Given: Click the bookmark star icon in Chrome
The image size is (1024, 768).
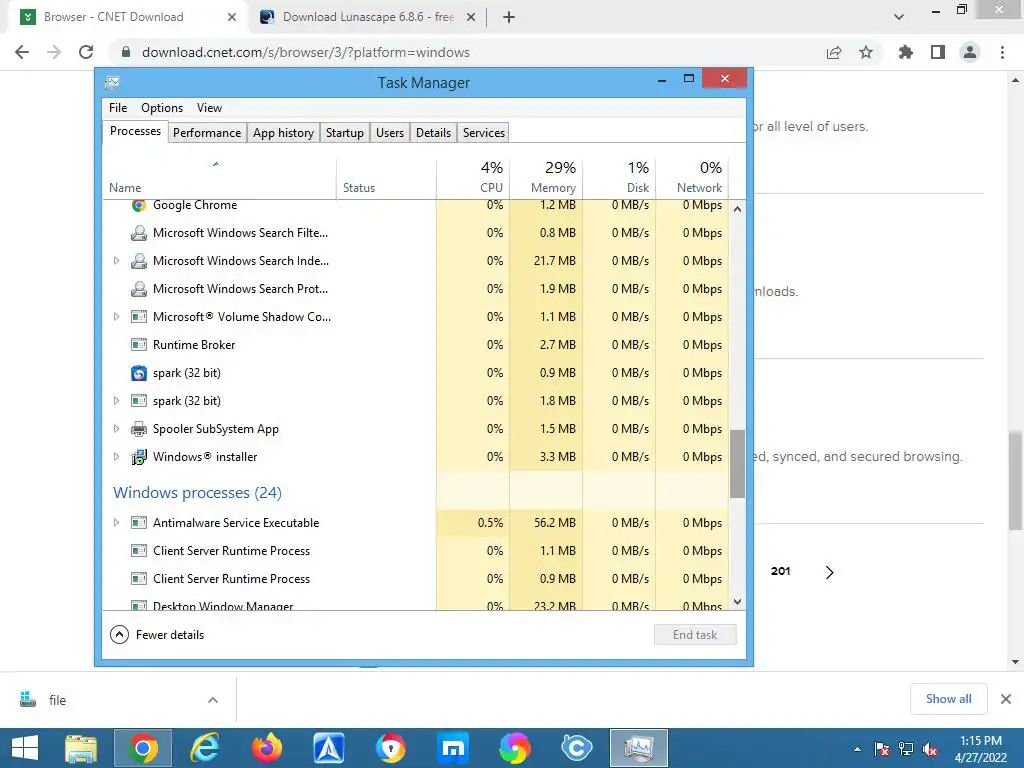Looking at the screenshot, I should (866, 52).
